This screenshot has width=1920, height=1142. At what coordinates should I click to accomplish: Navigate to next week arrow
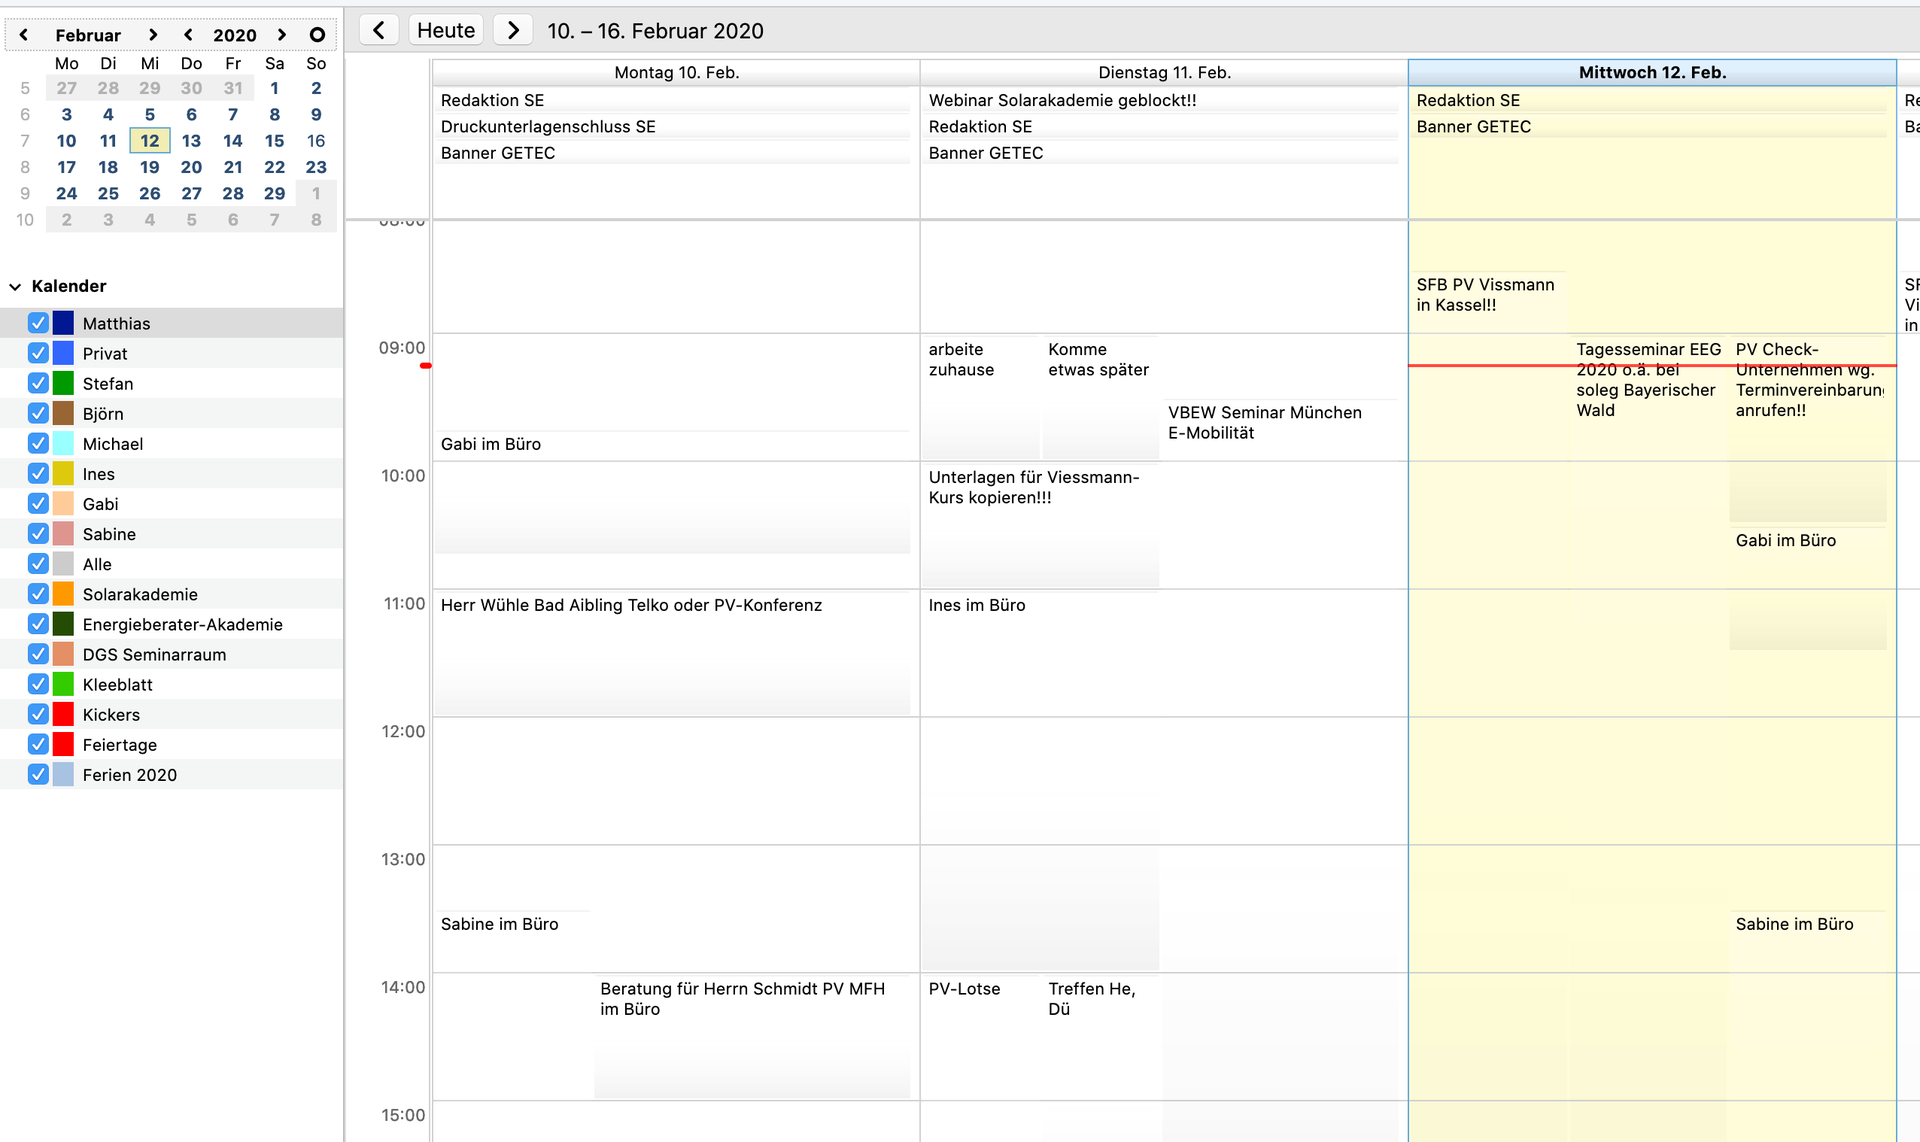(513, 30)
